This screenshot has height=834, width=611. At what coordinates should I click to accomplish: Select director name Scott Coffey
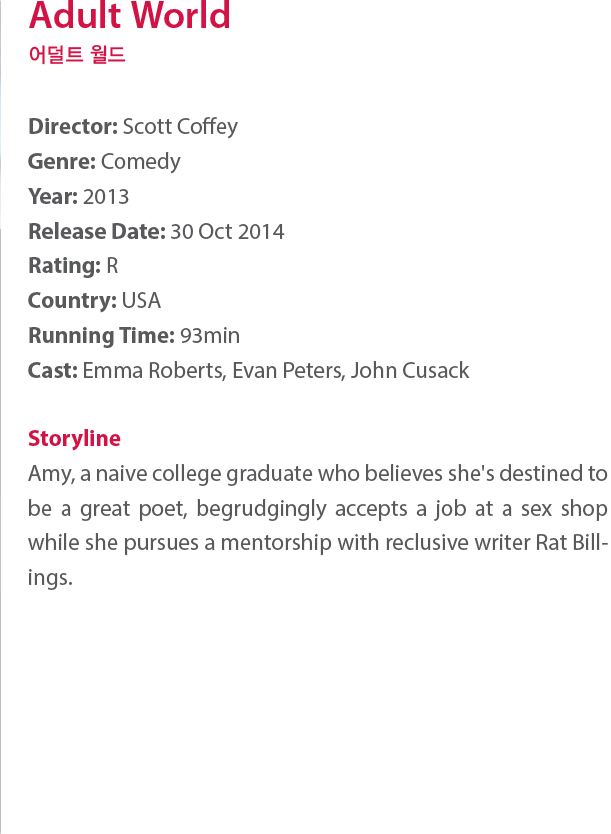point(180,127)
